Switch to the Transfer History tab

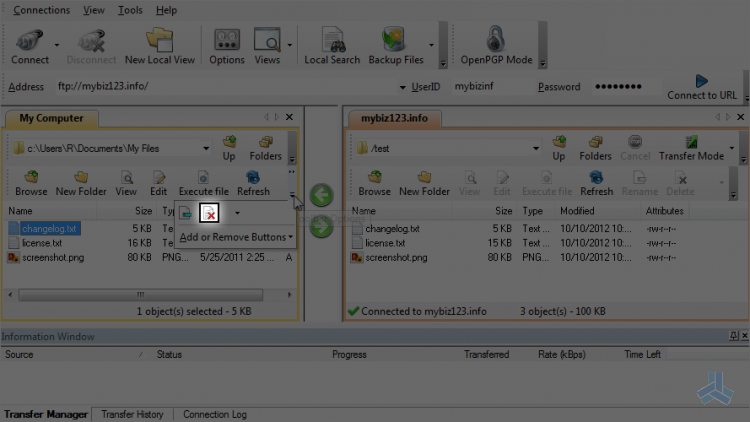point(132,414)
